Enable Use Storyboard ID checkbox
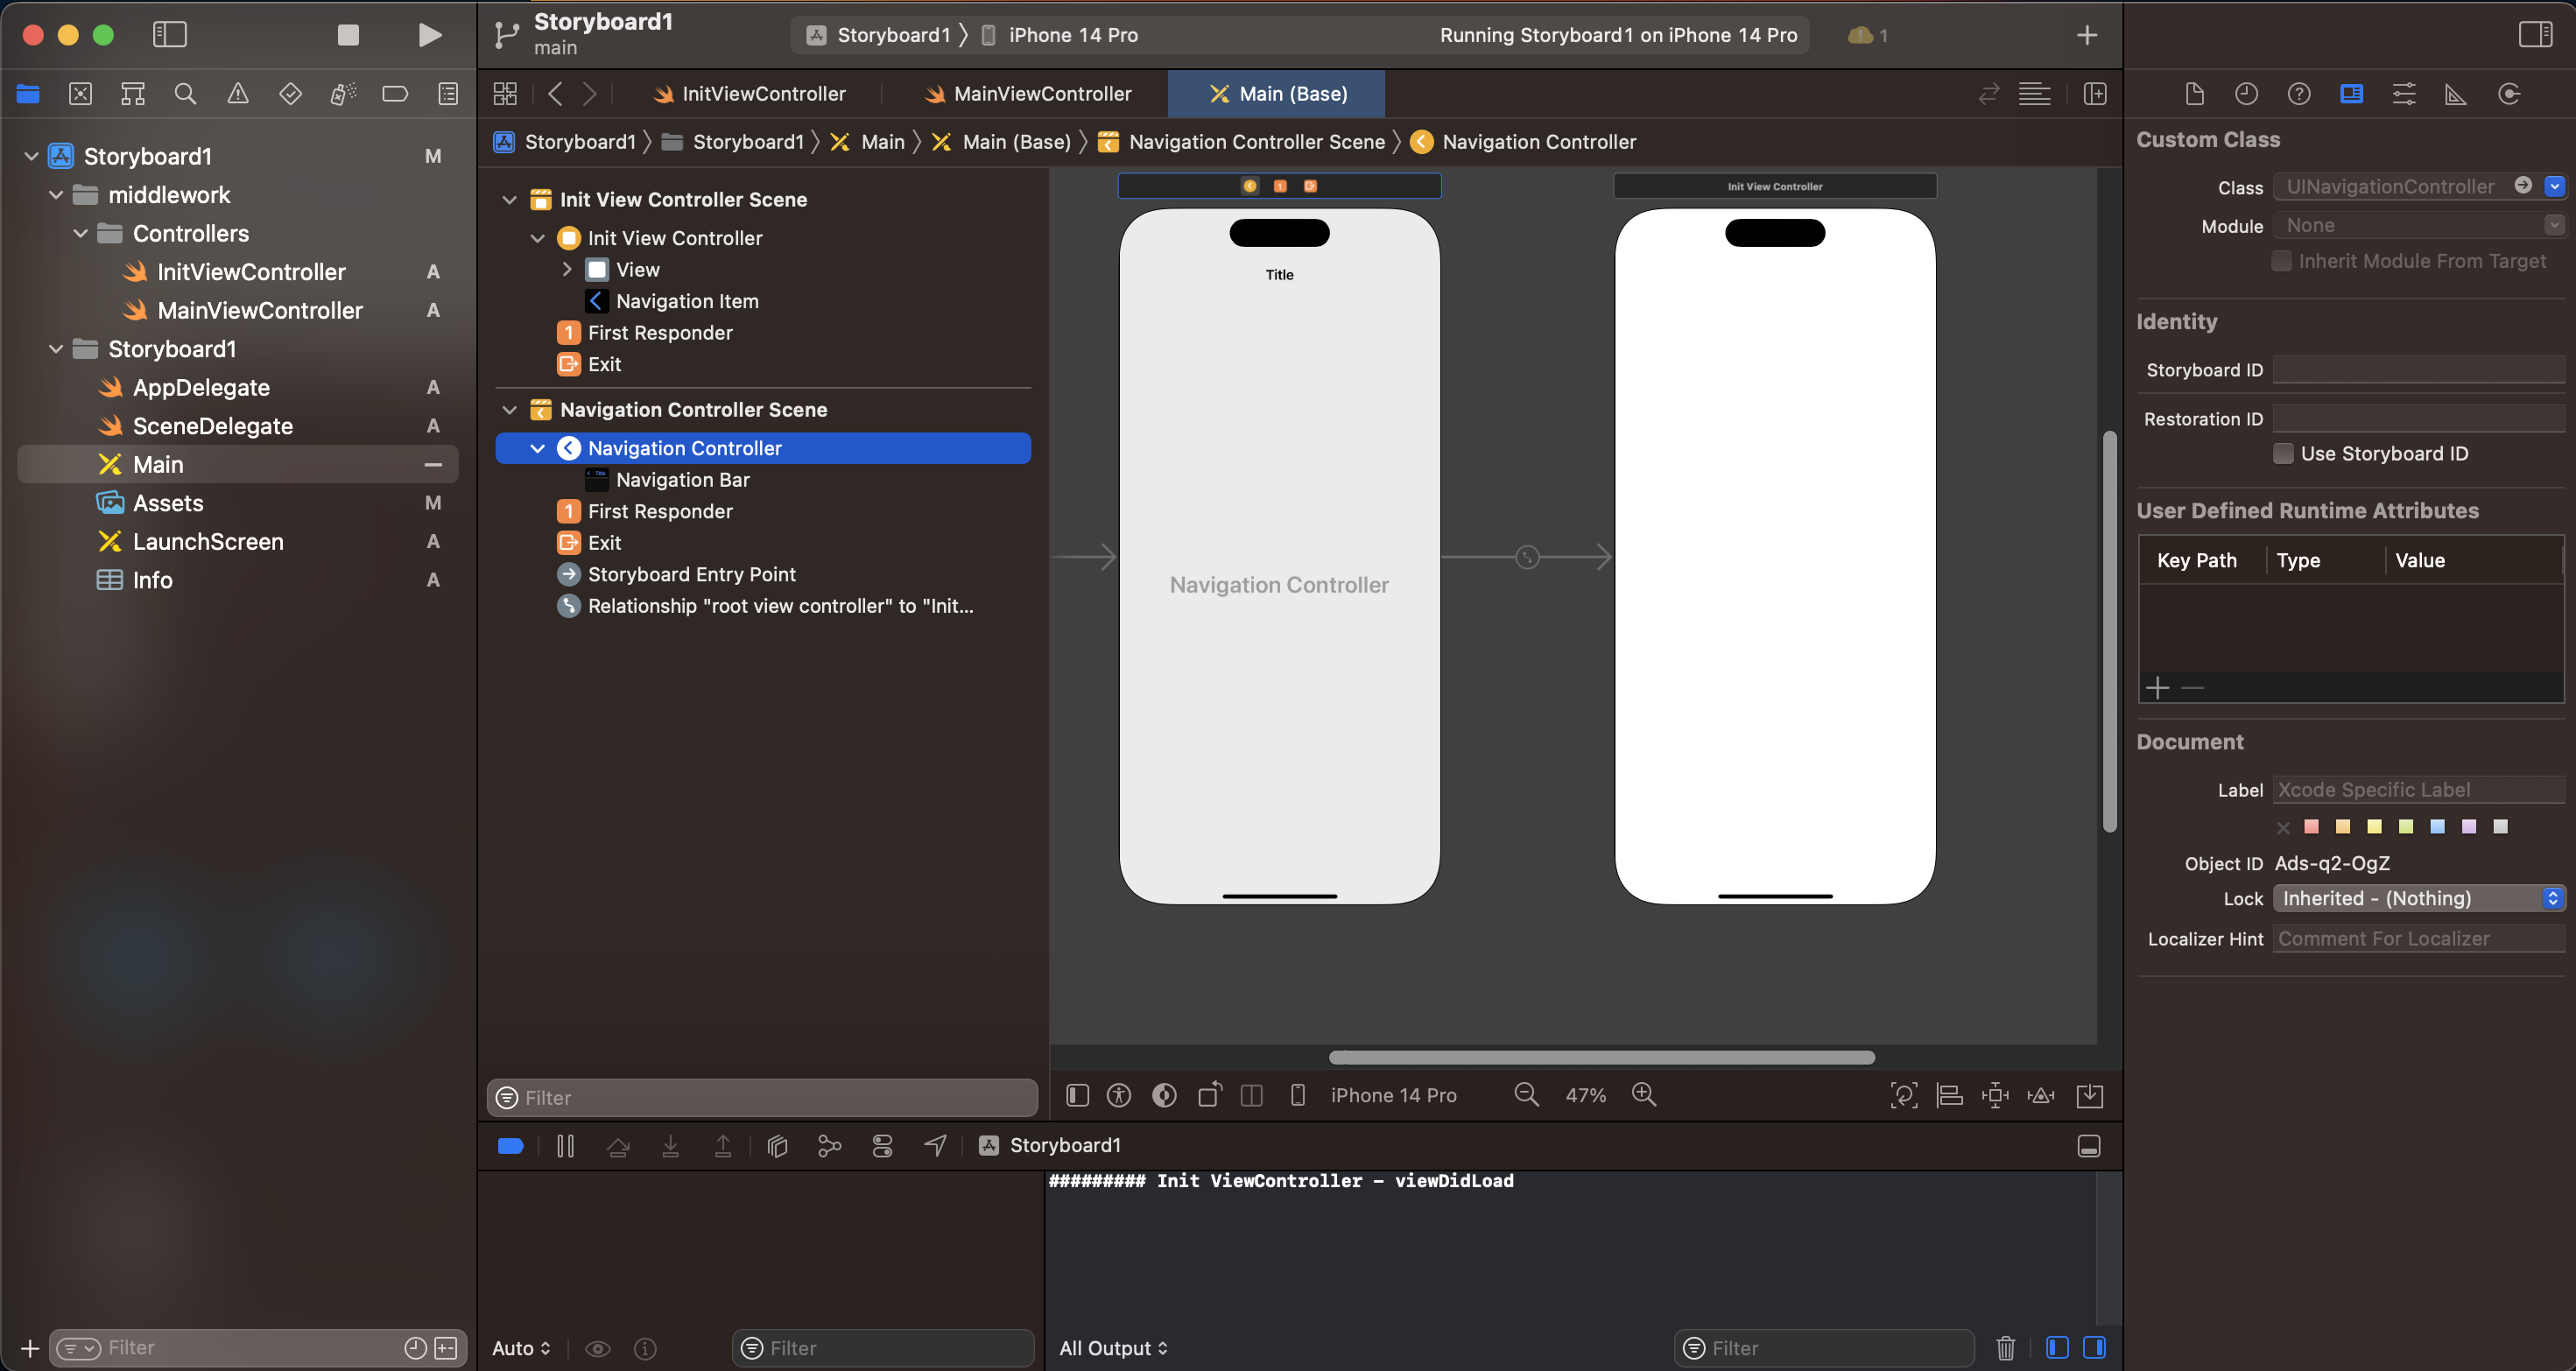Viewport: 2576px width, 1371px height. [x=2283, y=453]
